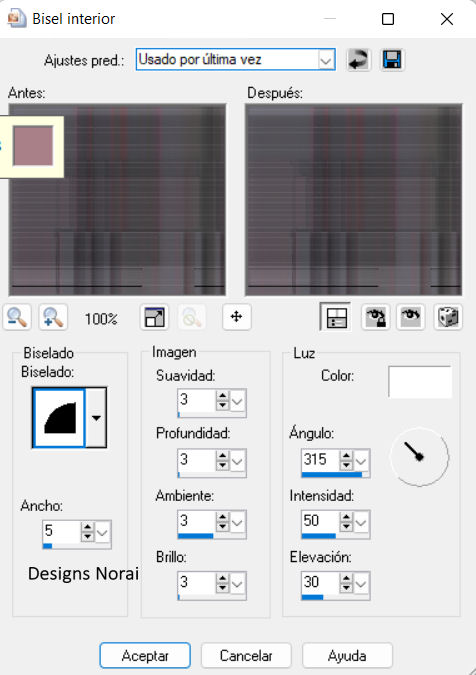The width and height of the screenshot is (476, 675).
Task: Click the randomize parameters dice icon
Action: [448, 318]
